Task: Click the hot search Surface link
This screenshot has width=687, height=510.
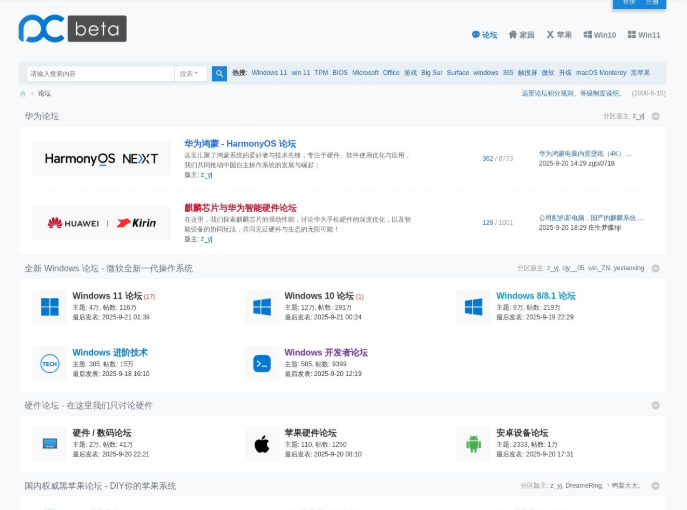Action: (x=458, y=73)
